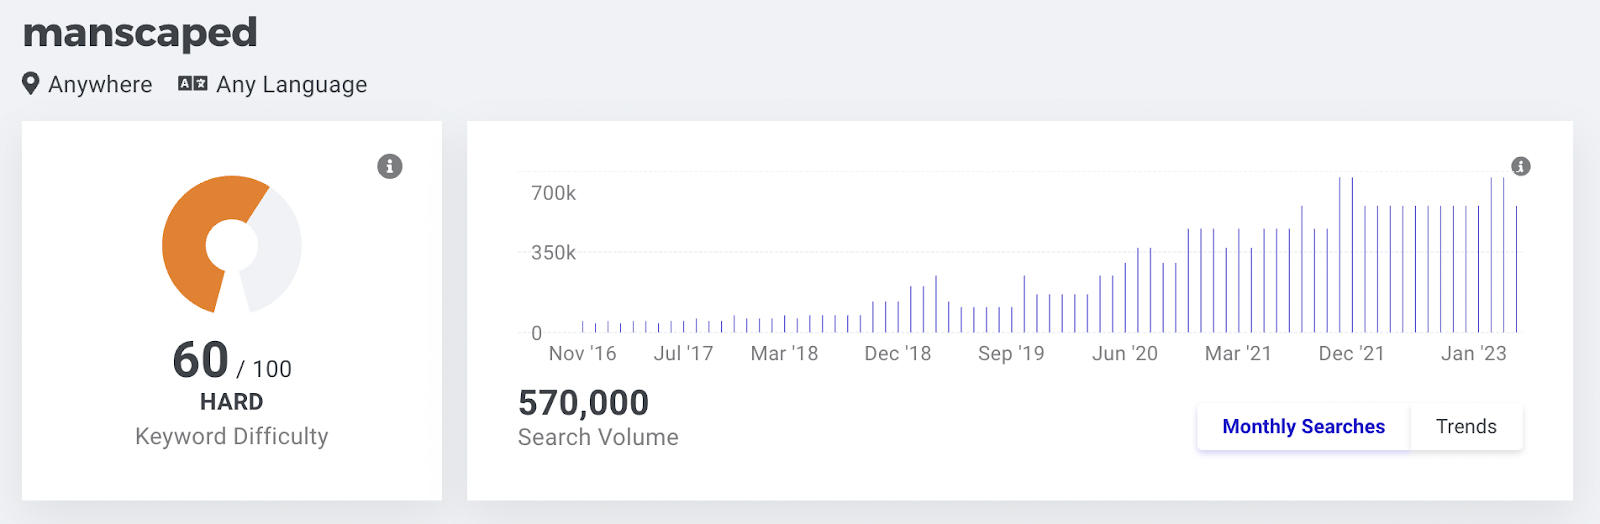Click the Jul '17 axis label
This screenshot has width=1600, height=524.
pos(683,354)
